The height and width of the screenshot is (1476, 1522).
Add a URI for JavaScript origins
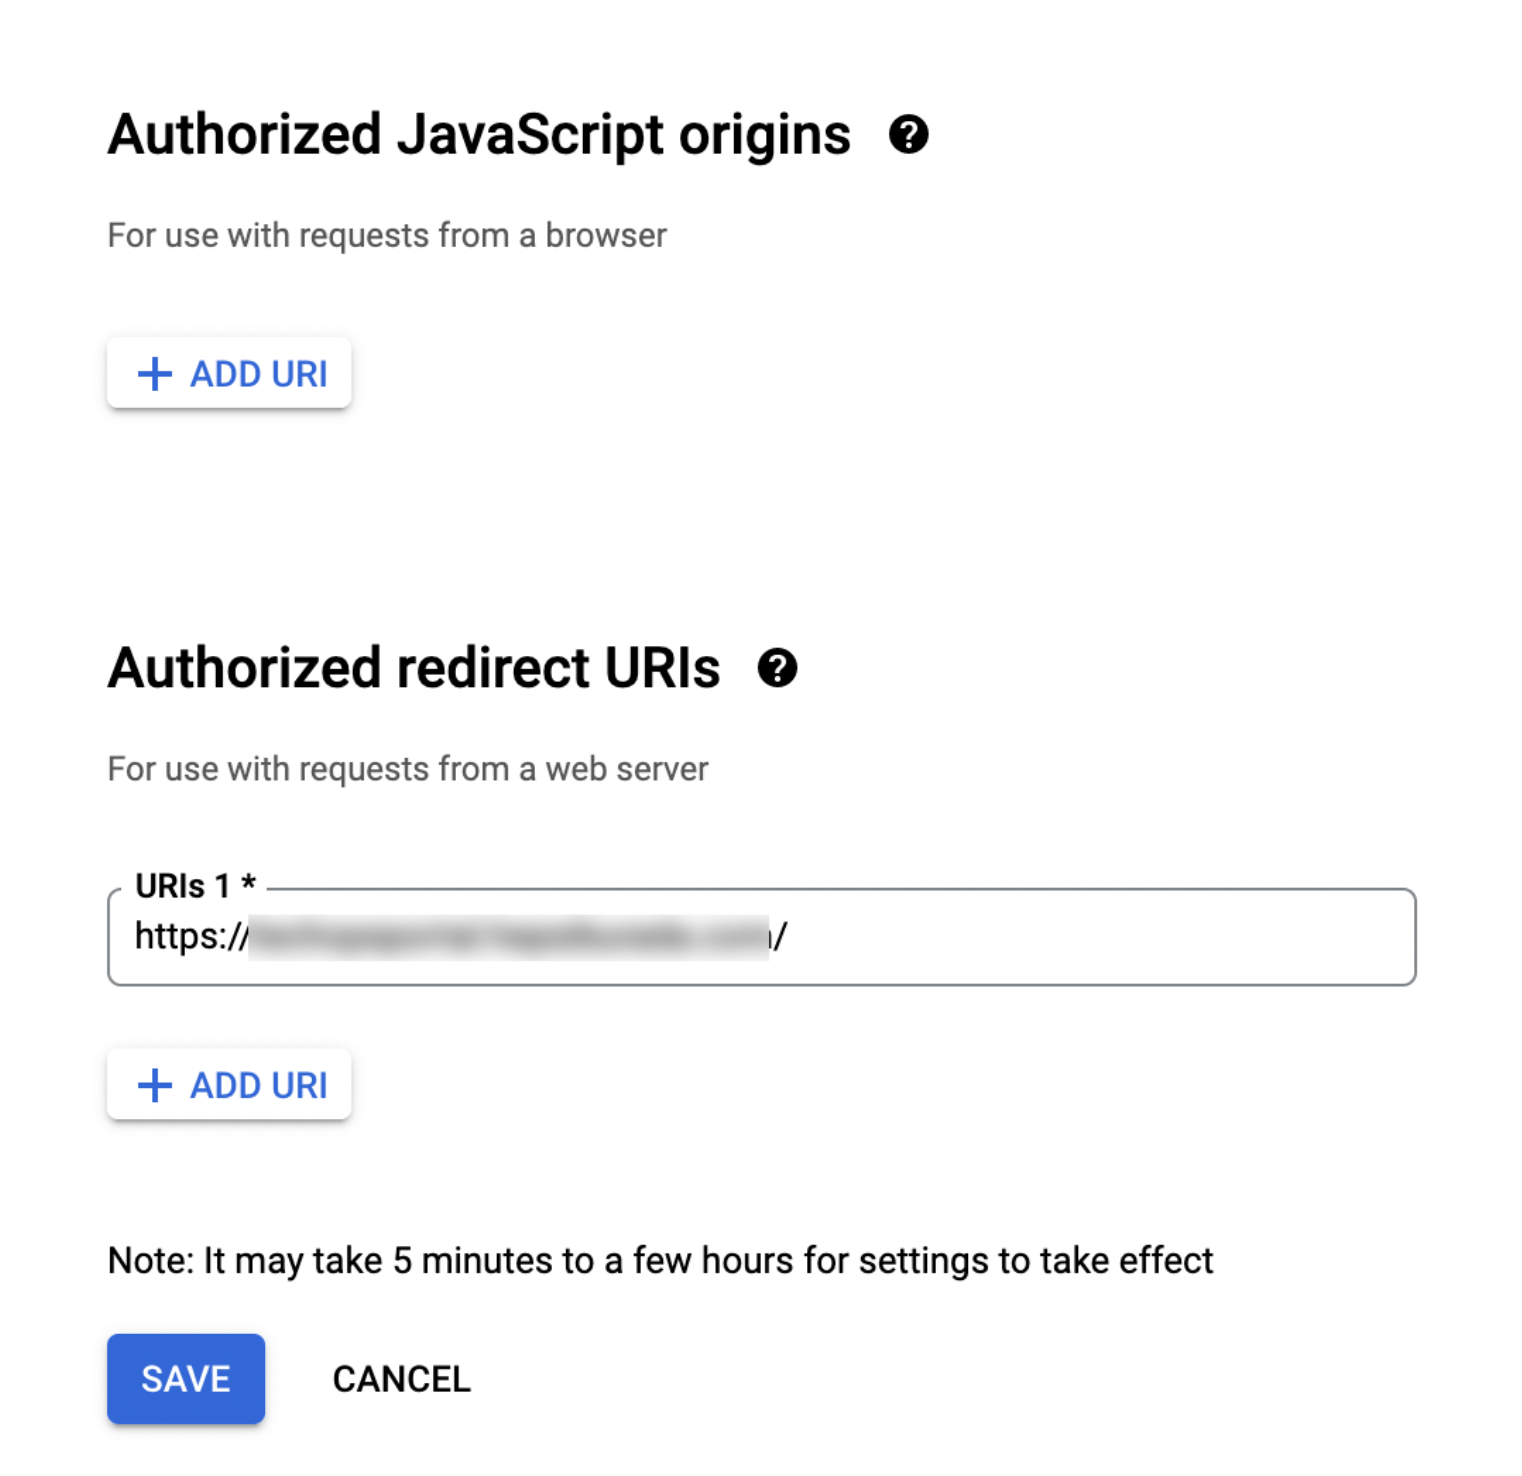pos(229,374)
